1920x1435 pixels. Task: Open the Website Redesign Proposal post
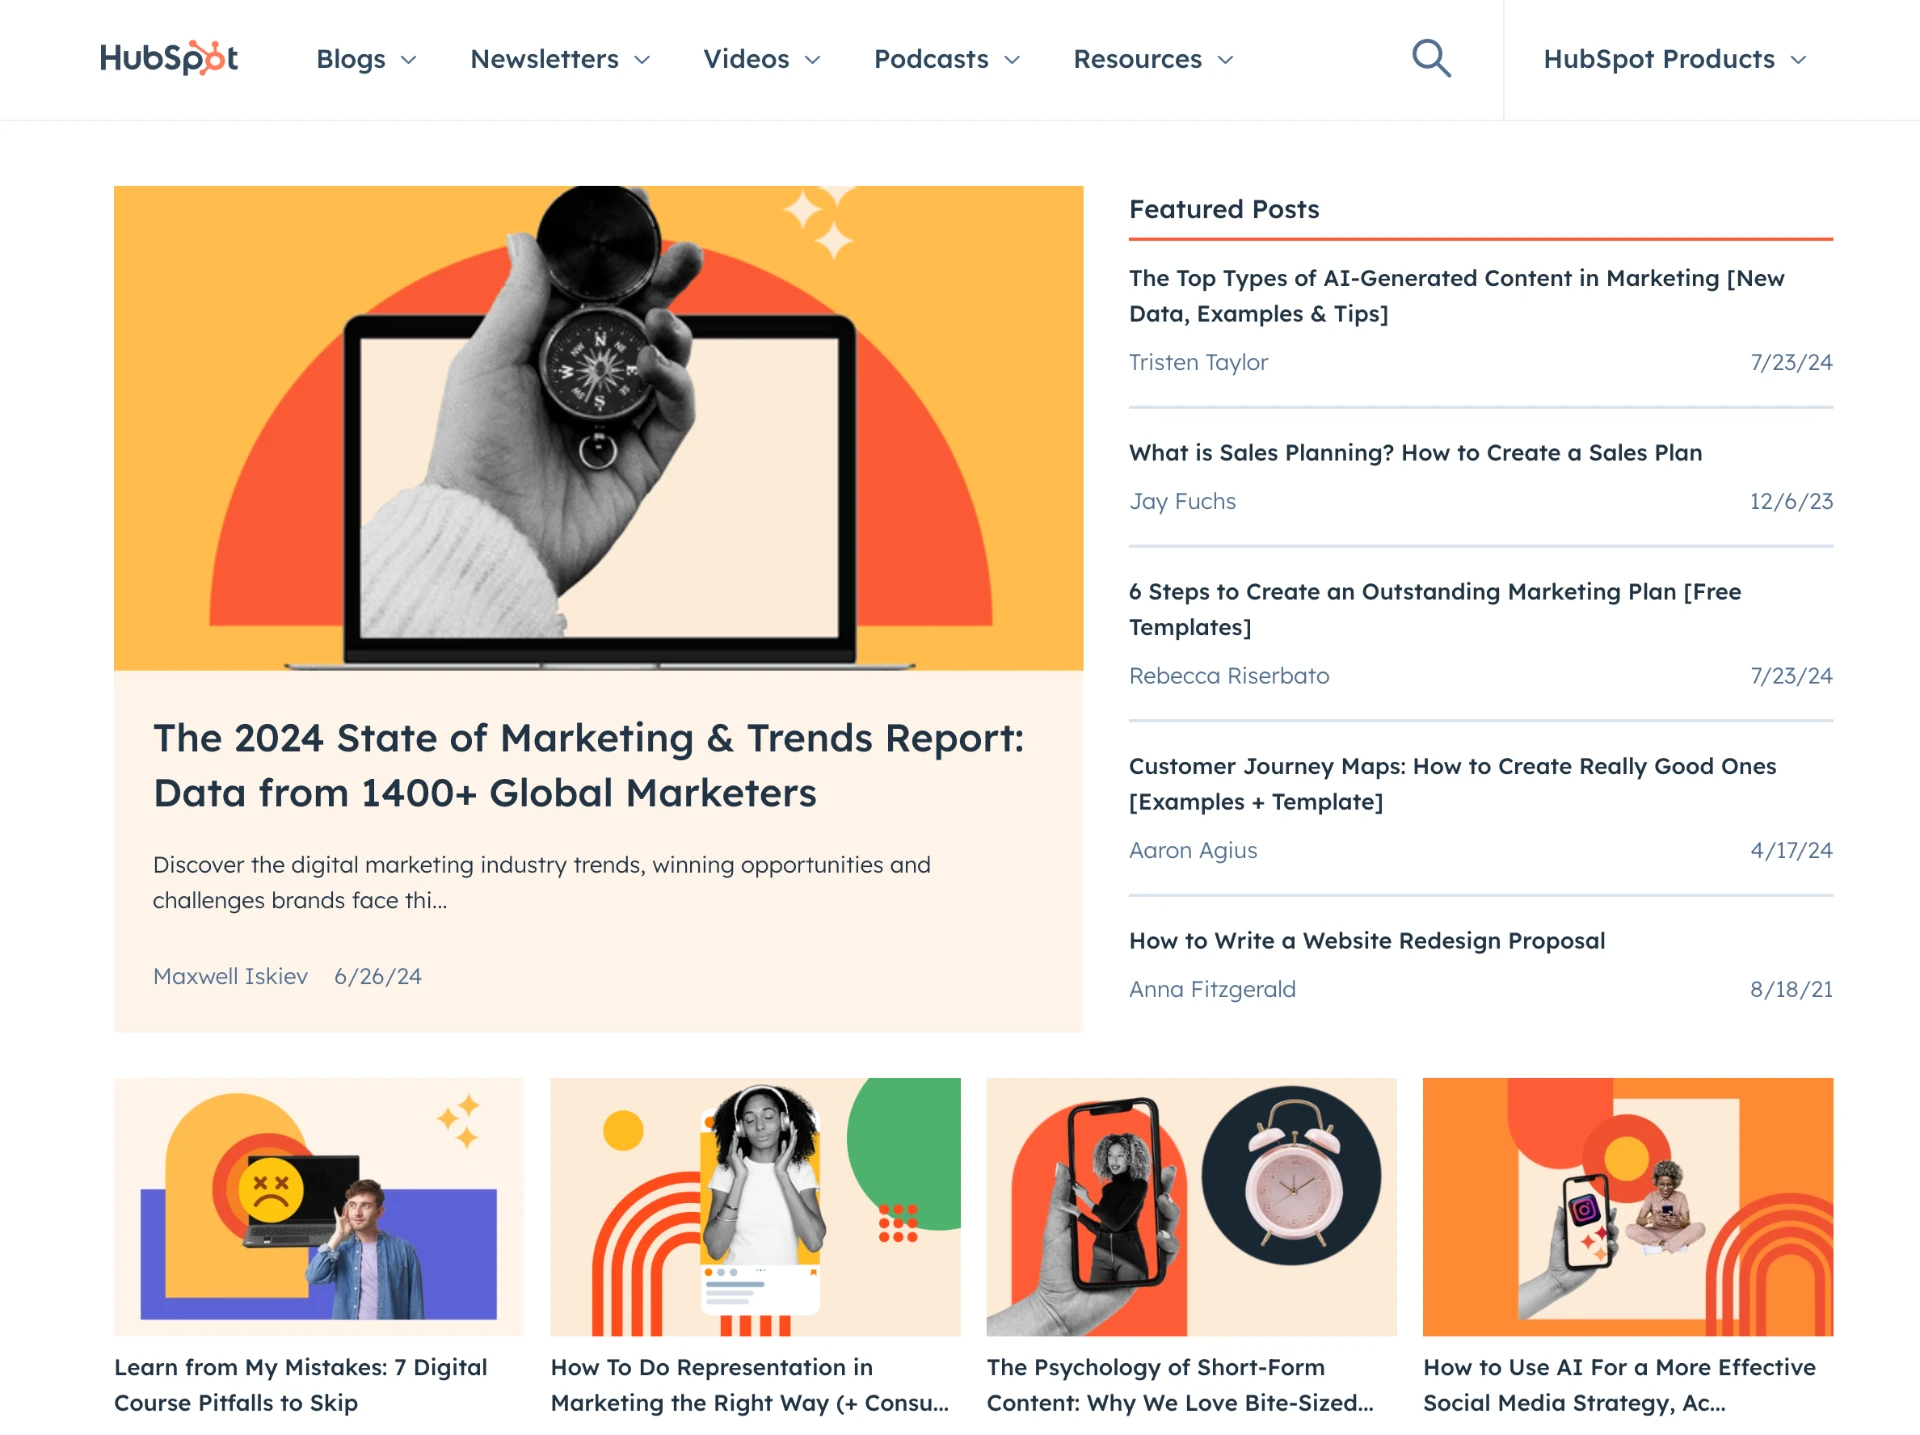pyautogui.click(x=1366, y=941)
